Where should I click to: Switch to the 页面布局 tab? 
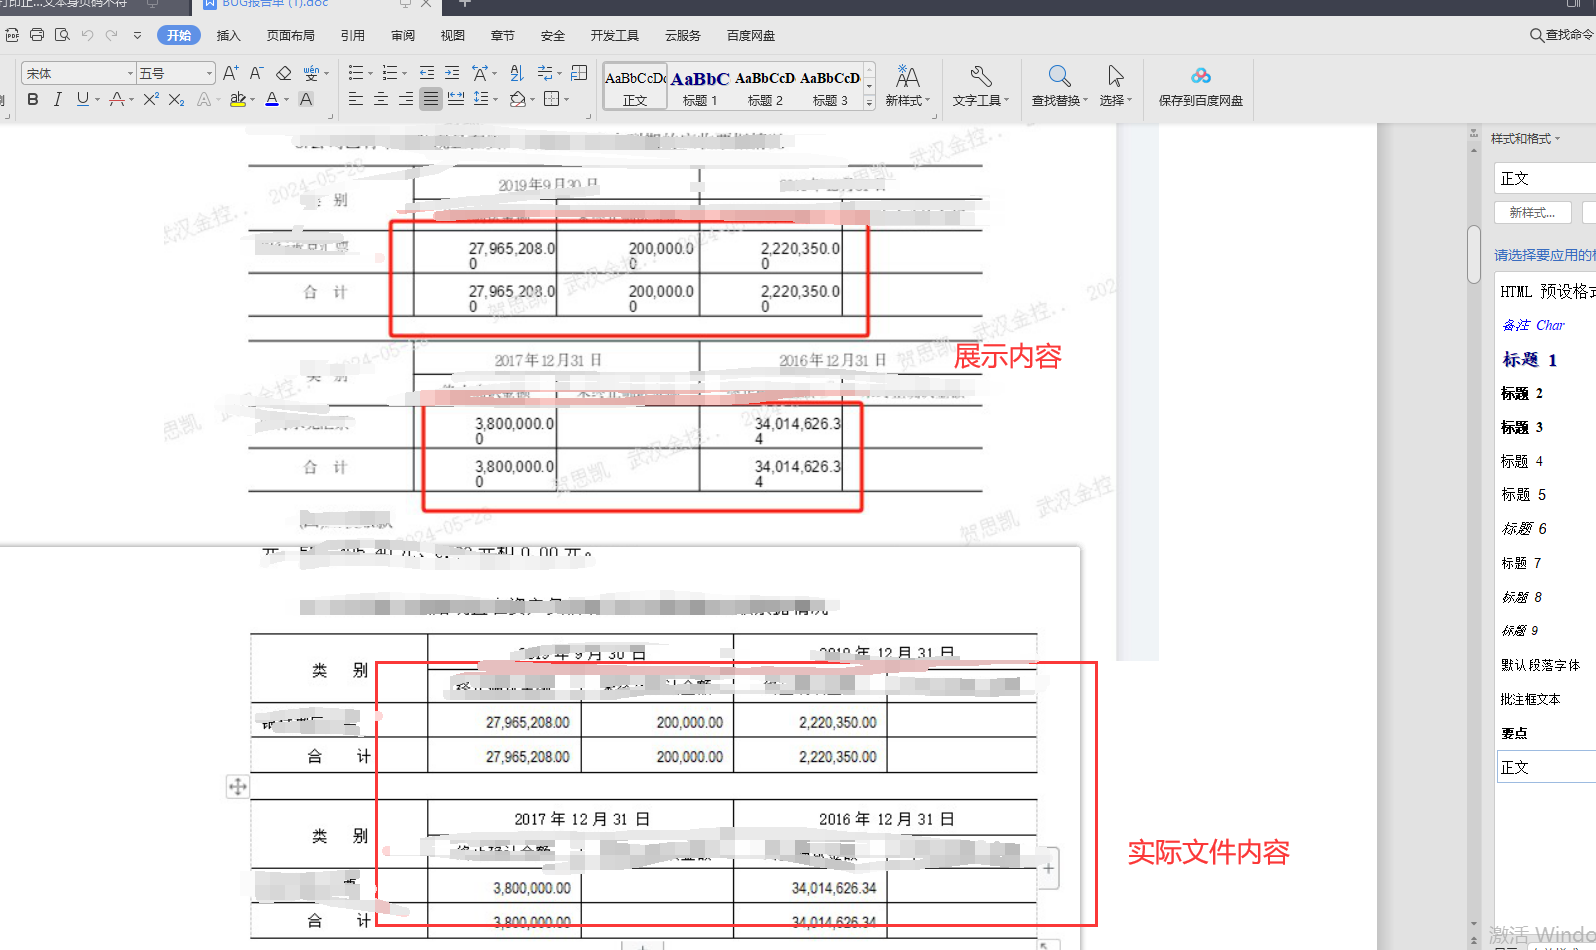[290, 35]
